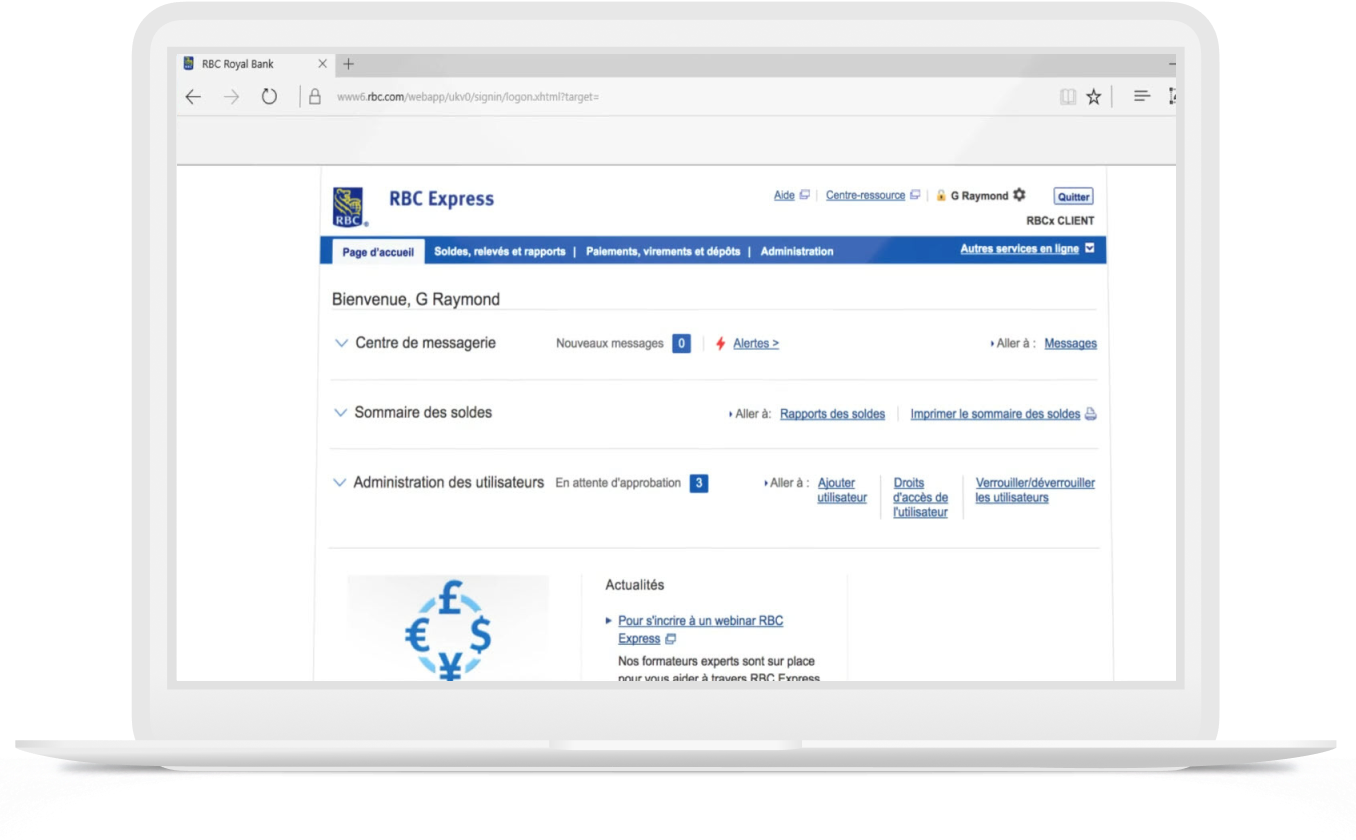This screenshot has width=1356, height=840.
Task: Click the browser address bar URL
Action: pos(467,97)
